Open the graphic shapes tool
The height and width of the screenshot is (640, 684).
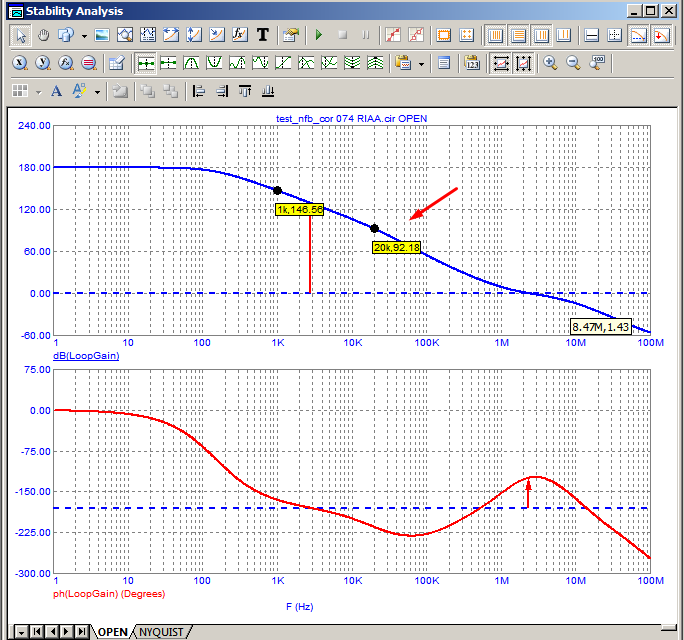coord(66,35)
